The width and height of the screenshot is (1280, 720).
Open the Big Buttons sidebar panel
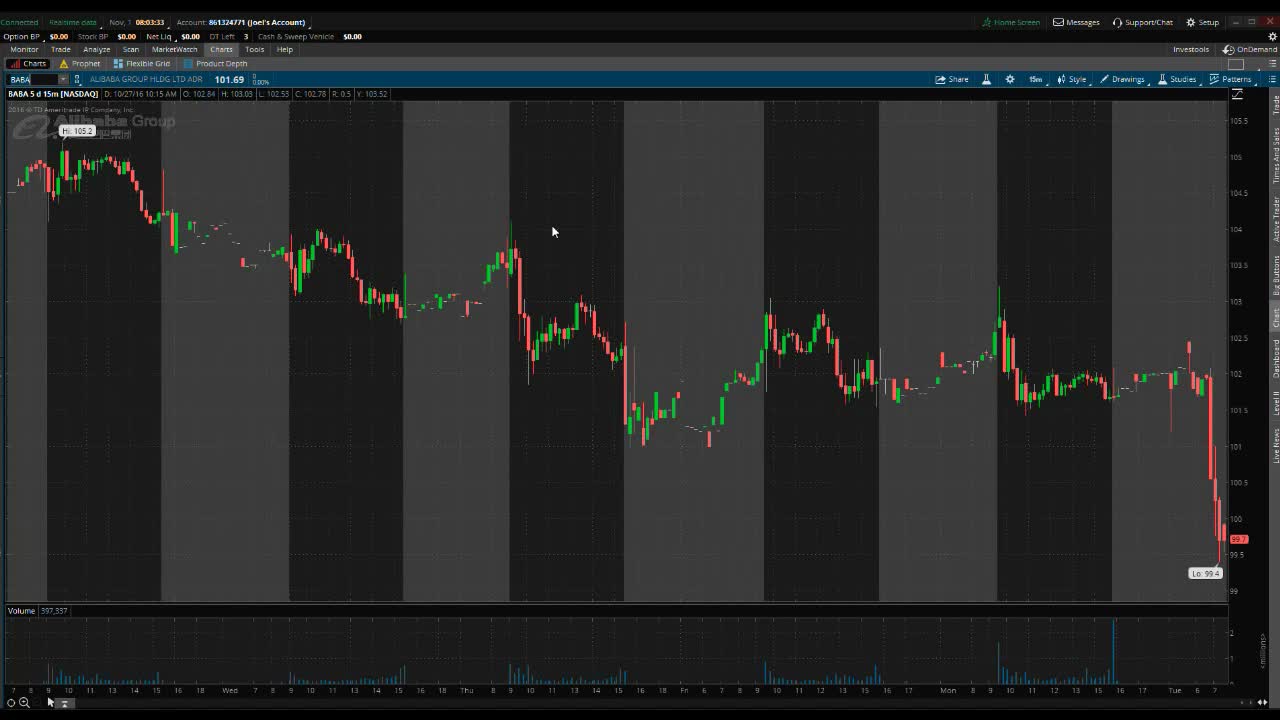point(1275,275)
